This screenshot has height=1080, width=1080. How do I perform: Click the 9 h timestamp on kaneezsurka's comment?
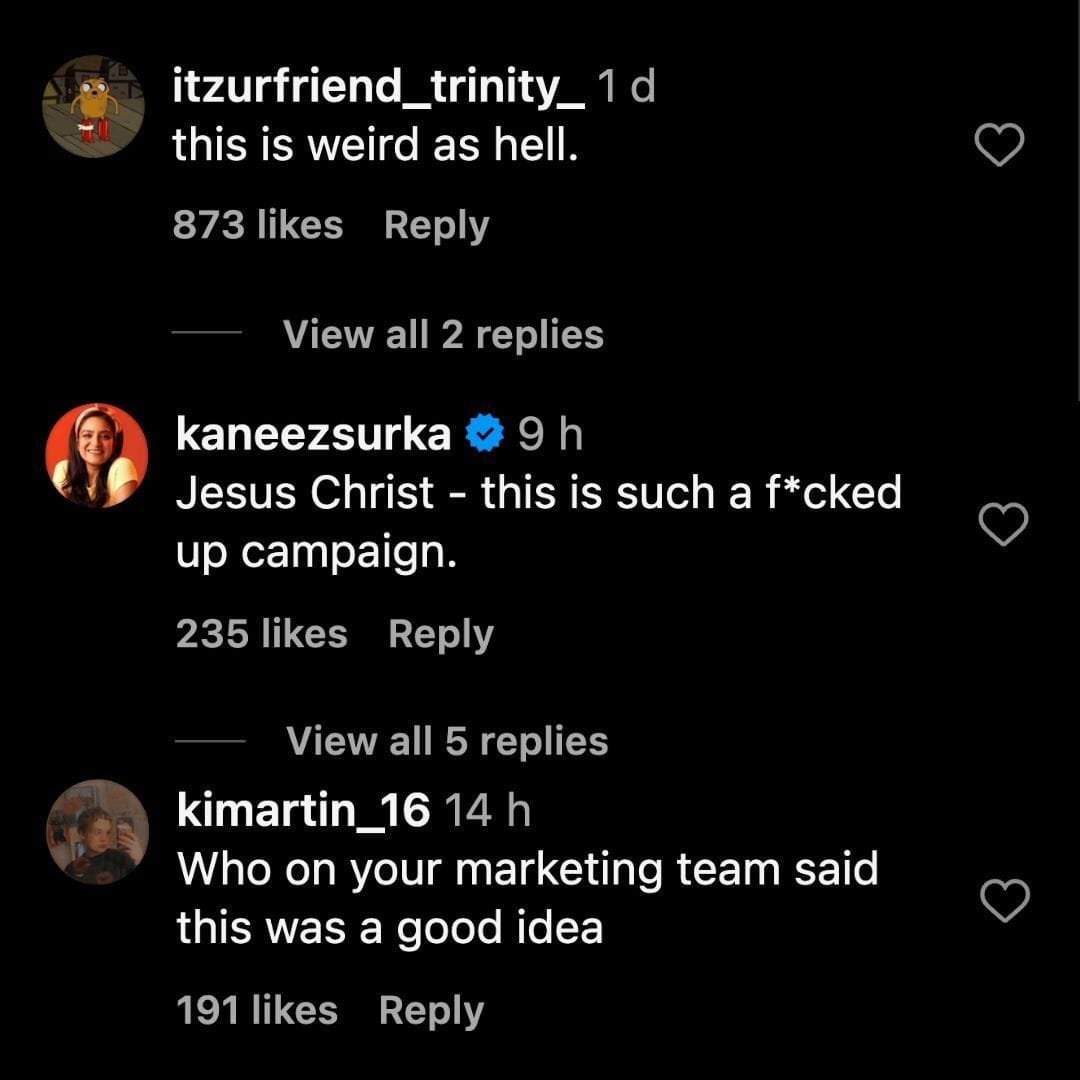coord(550,434)
